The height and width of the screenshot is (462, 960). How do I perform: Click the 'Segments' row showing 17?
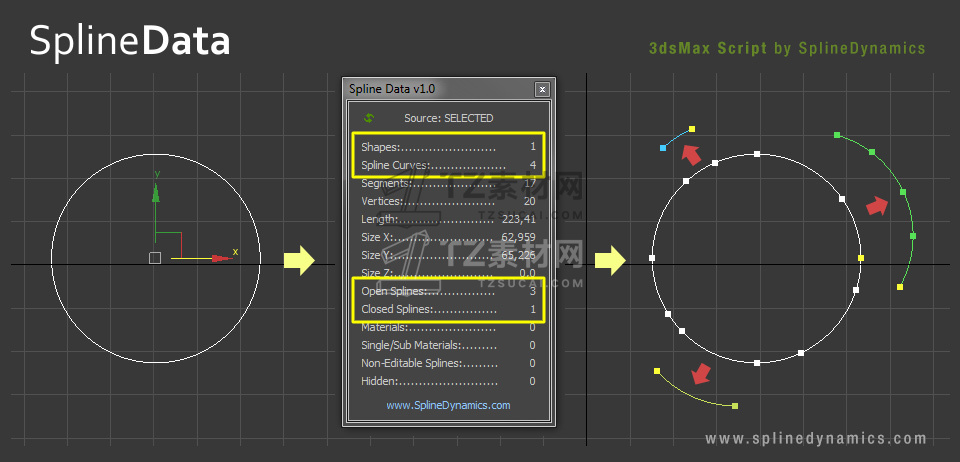448,183
